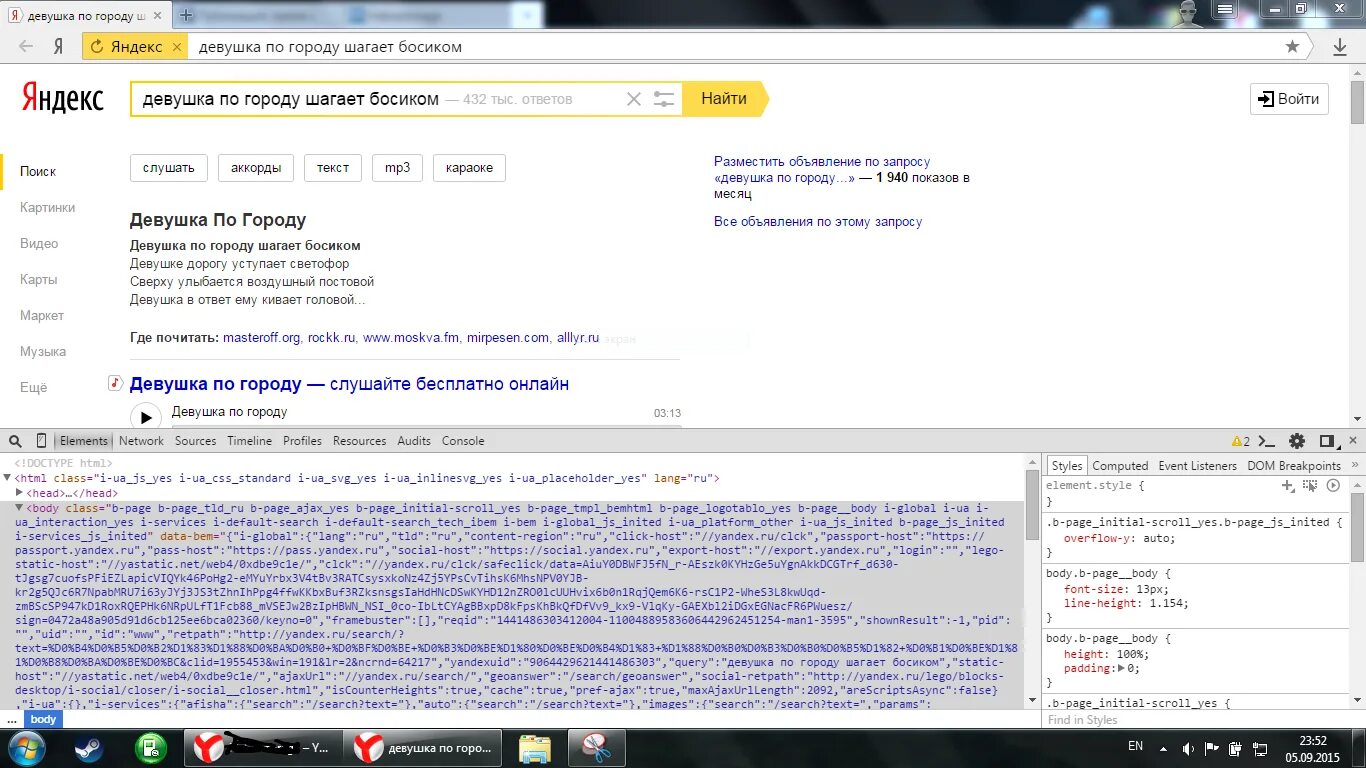Screen dimensions: 1366x768
Task: Expand Ещё in Yandex sidebar
Action: (x=34, y=388)
